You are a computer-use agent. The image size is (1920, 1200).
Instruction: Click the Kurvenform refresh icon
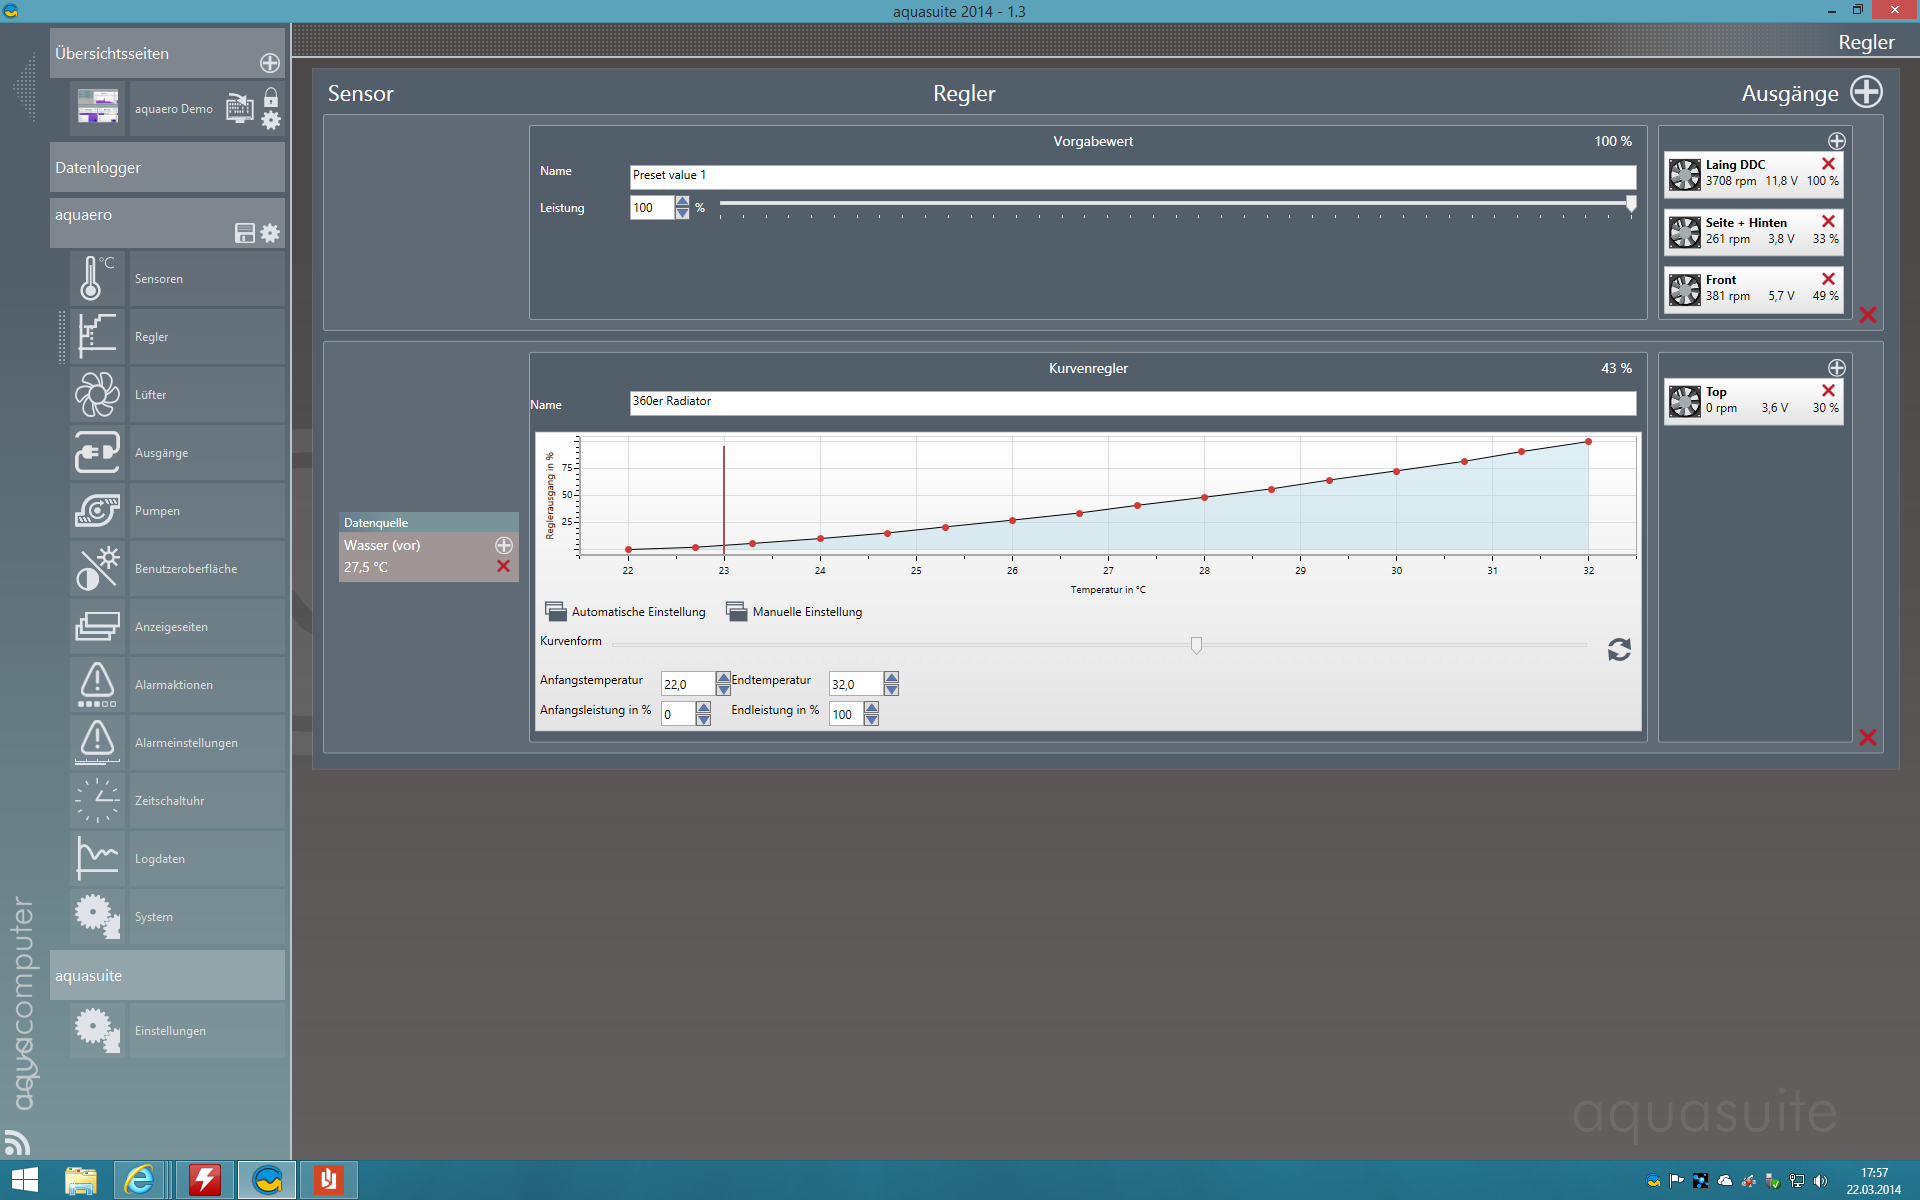coord(1618,650)
